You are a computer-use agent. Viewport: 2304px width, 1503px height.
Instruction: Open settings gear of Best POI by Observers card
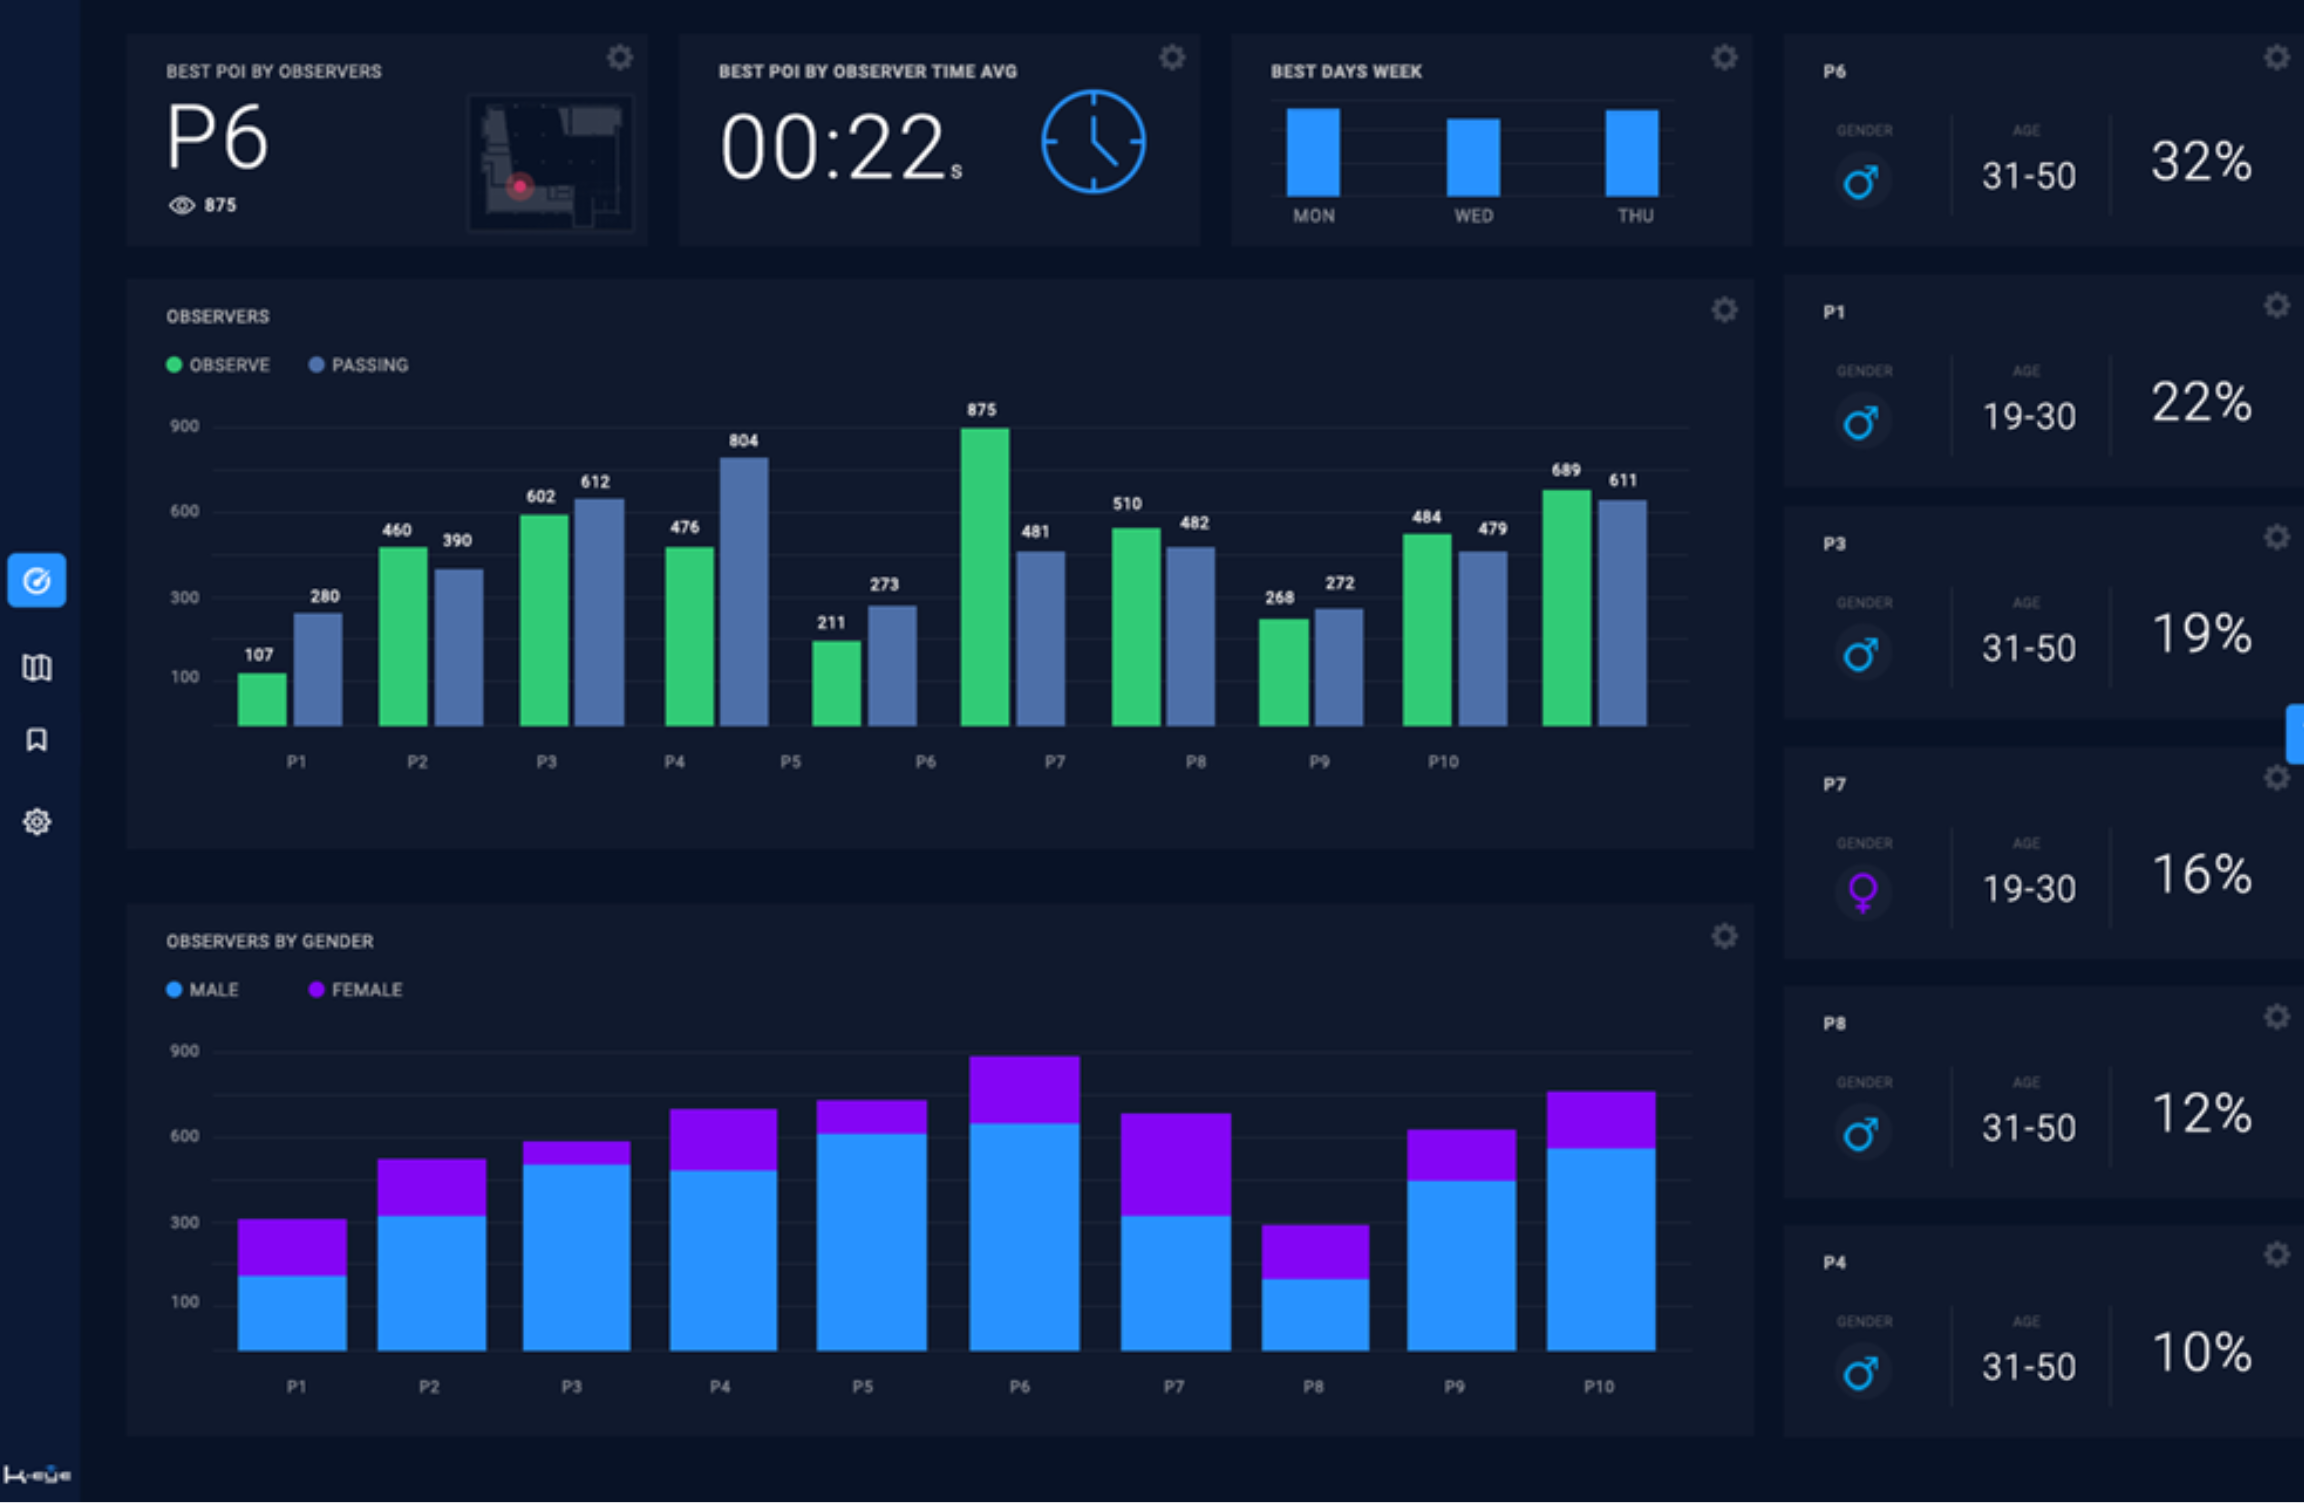(620, 58)
